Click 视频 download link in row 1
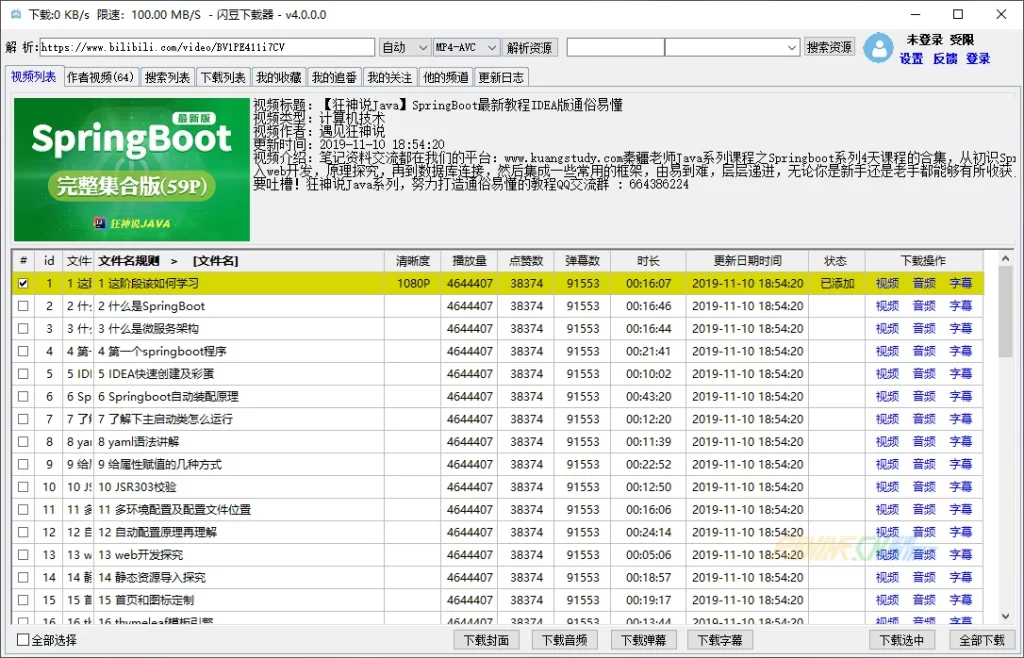This screenshot has height=658, width=1024. 887,284
